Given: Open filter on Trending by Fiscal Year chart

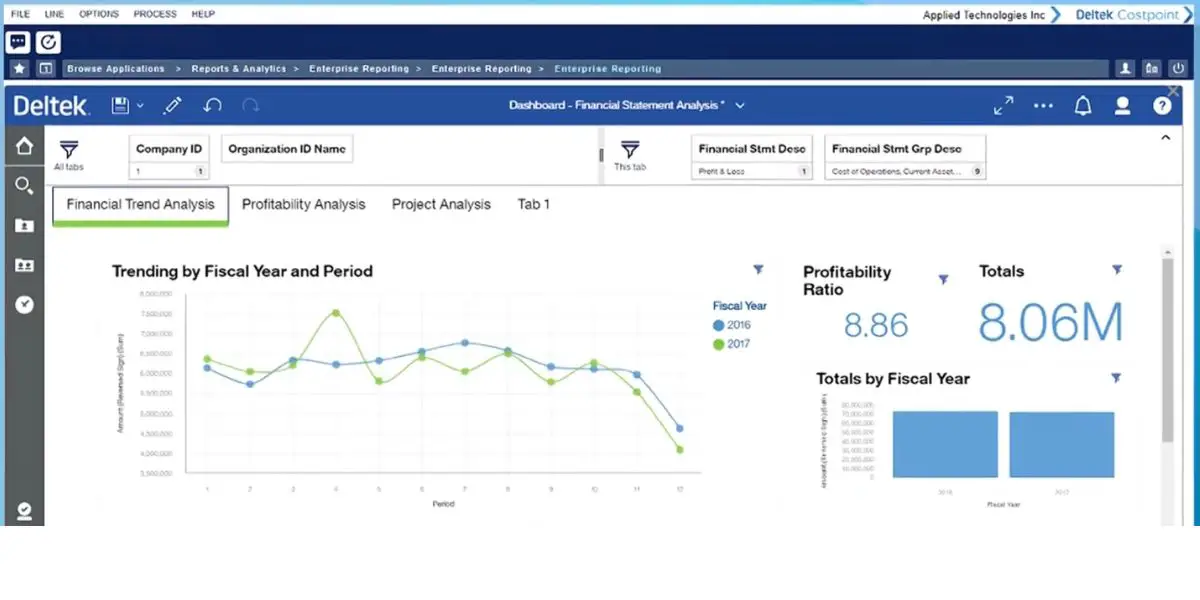Looking at the screenshot, I should click(758, 269).
